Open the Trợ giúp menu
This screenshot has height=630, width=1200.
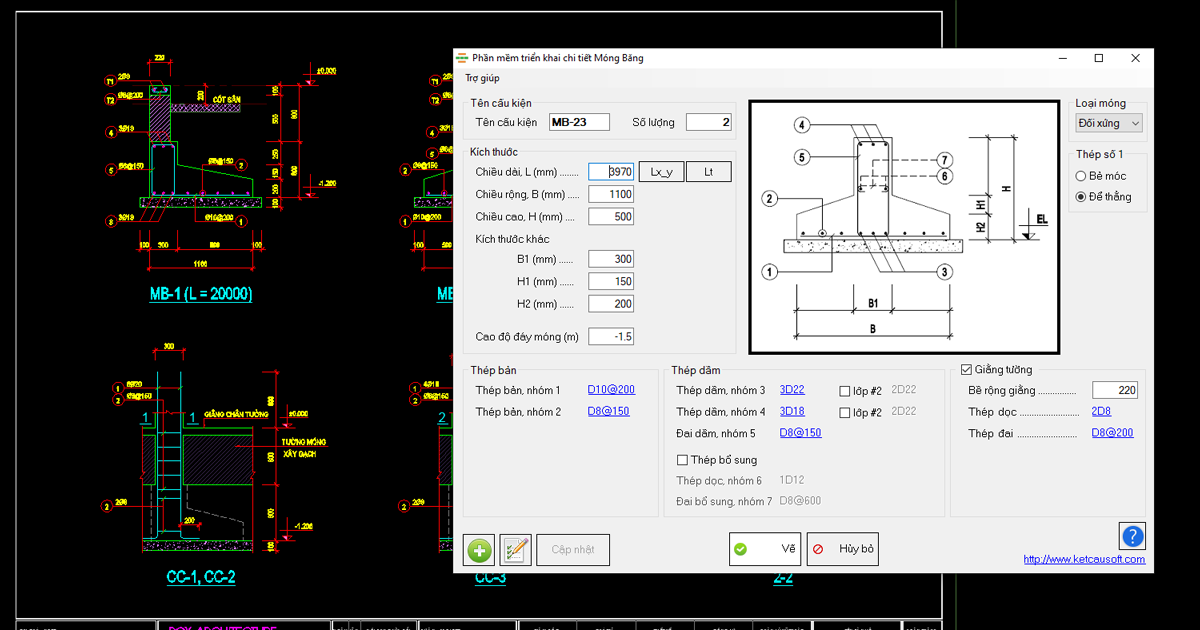[x=482, y=78]
